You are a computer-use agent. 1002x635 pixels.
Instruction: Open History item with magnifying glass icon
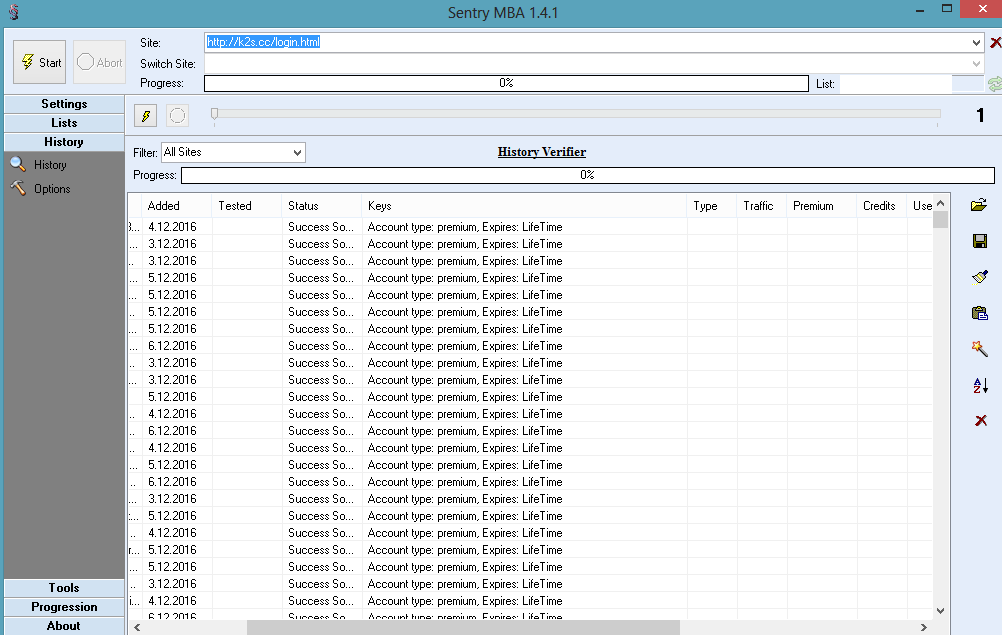pos(39,165)
